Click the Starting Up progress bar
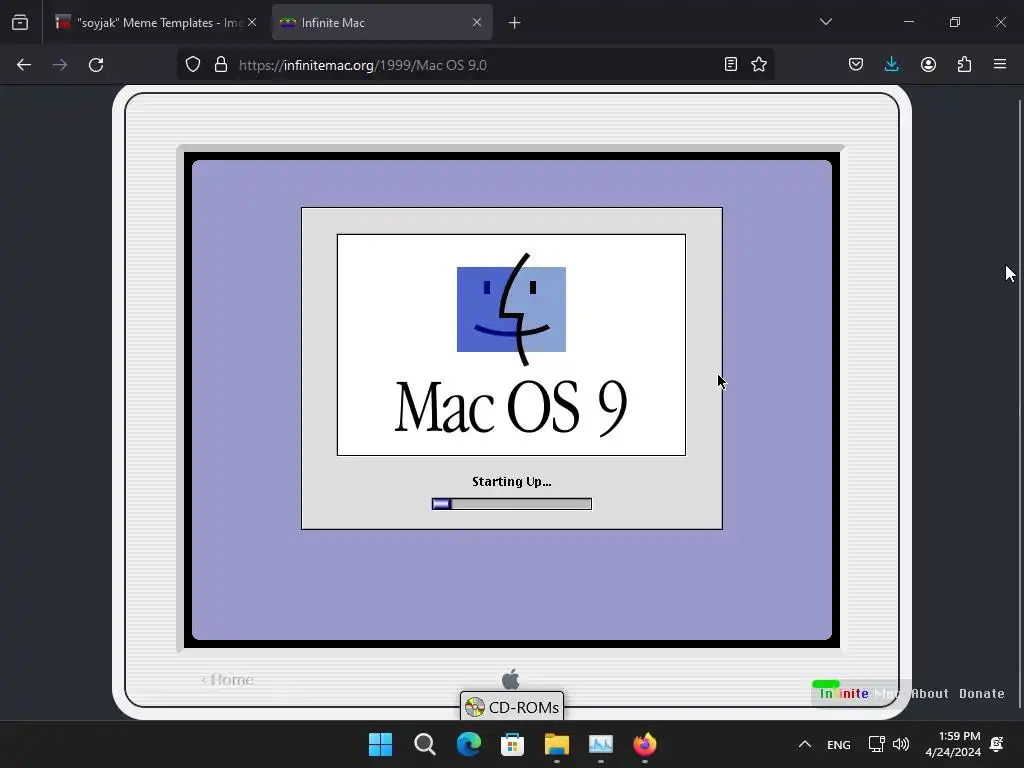 point(511,504)
